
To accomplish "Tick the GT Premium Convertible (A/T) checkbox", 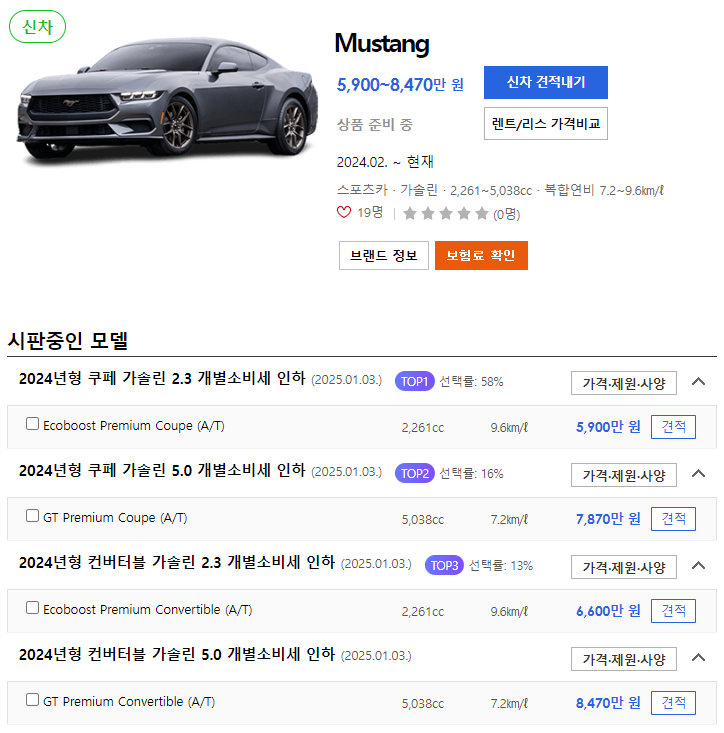I will click(x=32, y=700).
